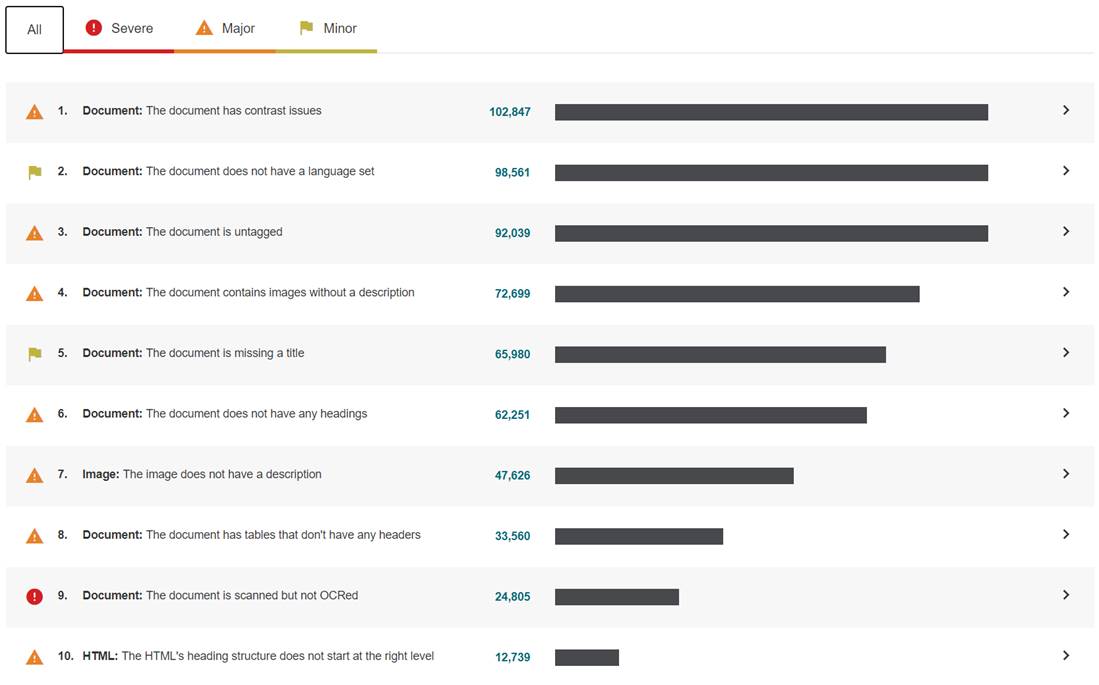Switch to the Severe issues tab
This screenshot has width=1099, height=685.
[119, 29]
